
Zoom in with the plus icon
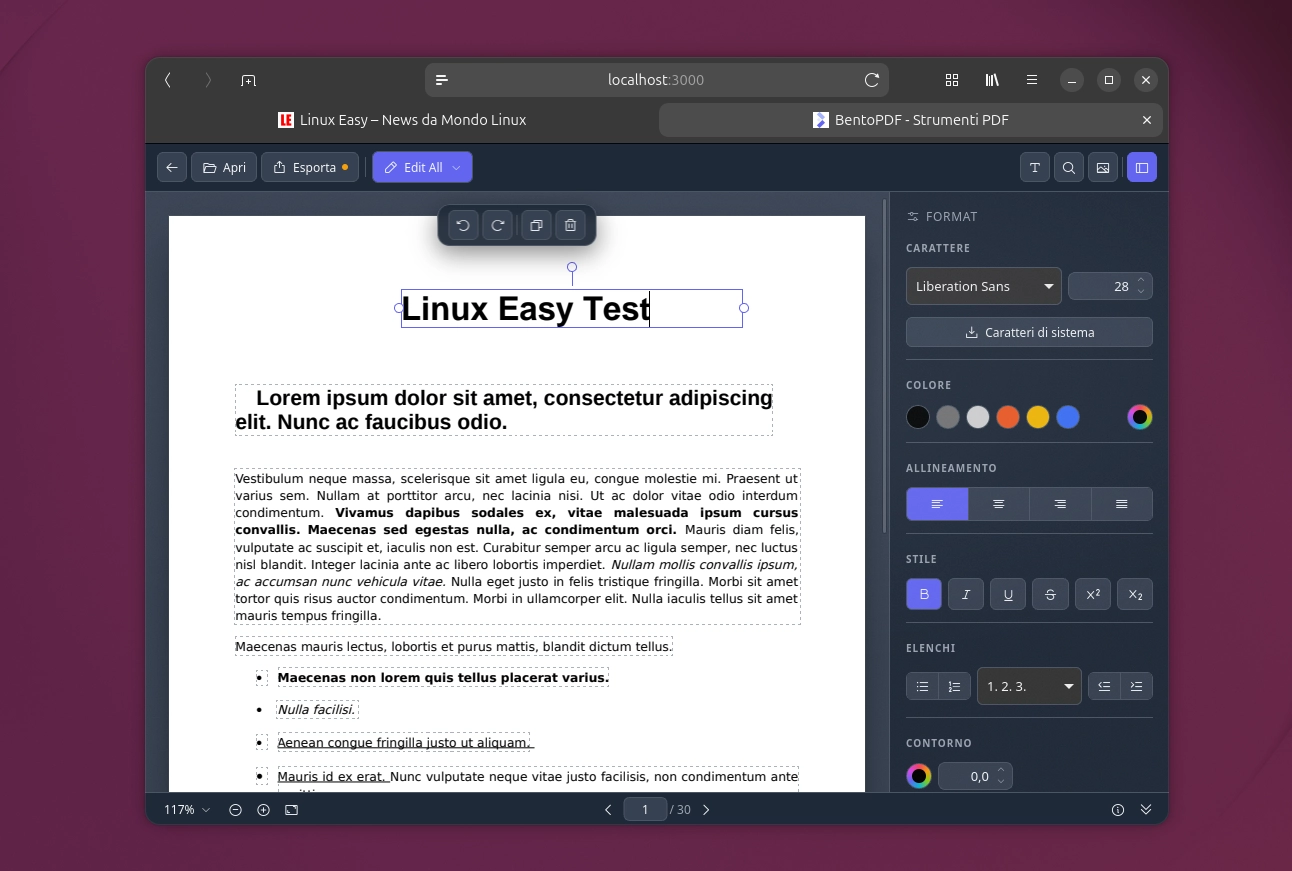tap(263, 809)
